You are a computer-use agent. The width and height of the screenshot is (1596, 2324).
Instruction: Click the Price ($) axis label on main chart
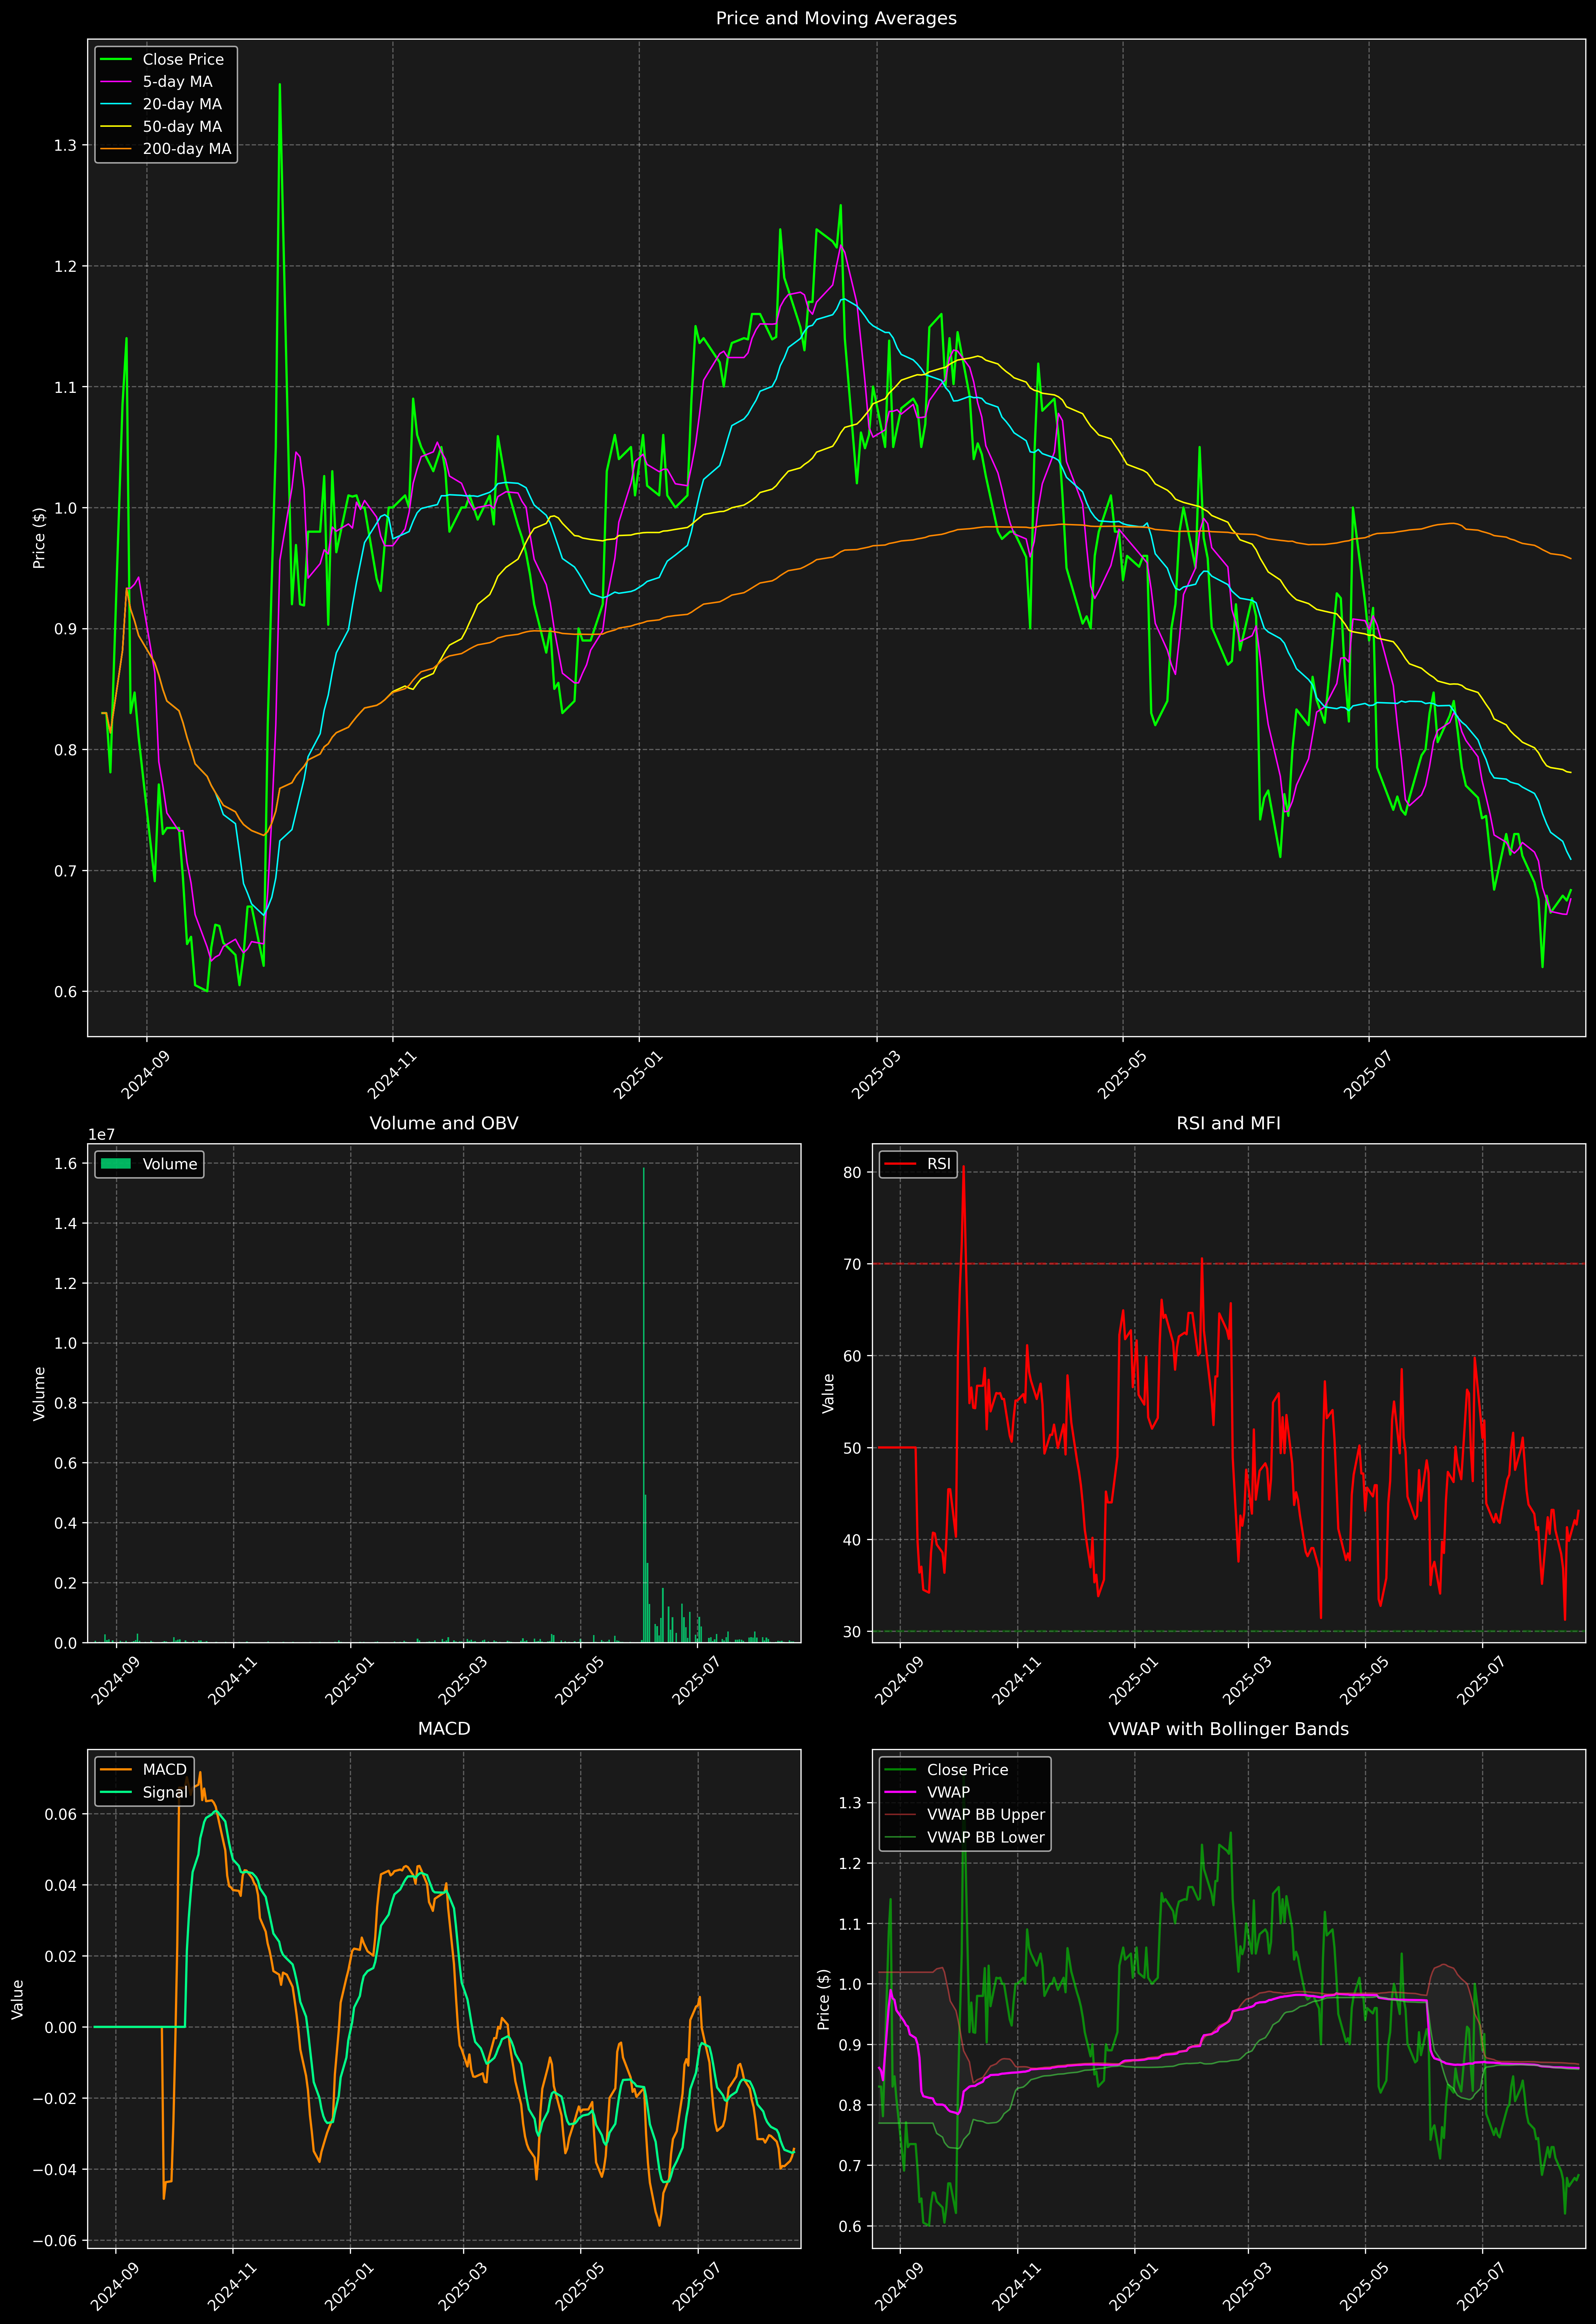pos(39,538)
